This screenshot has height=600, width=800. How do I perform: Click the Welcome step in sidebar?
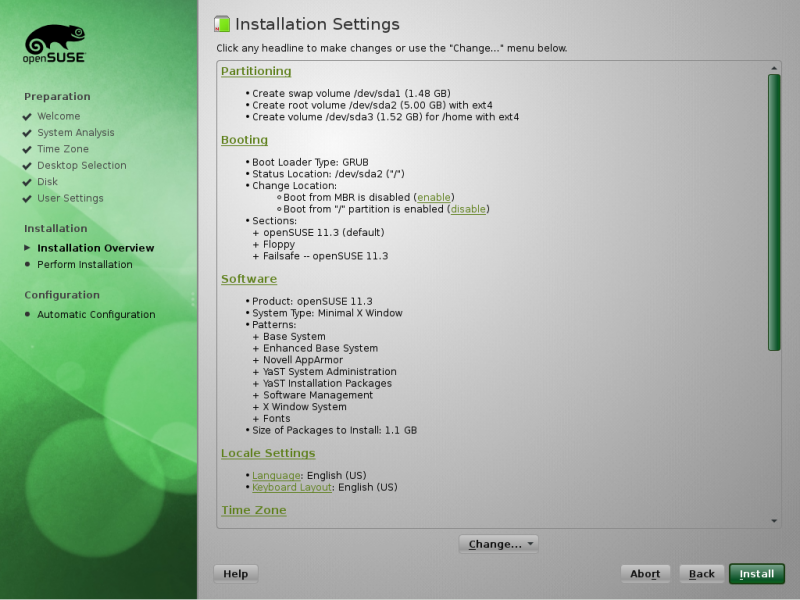pos(58,116)
